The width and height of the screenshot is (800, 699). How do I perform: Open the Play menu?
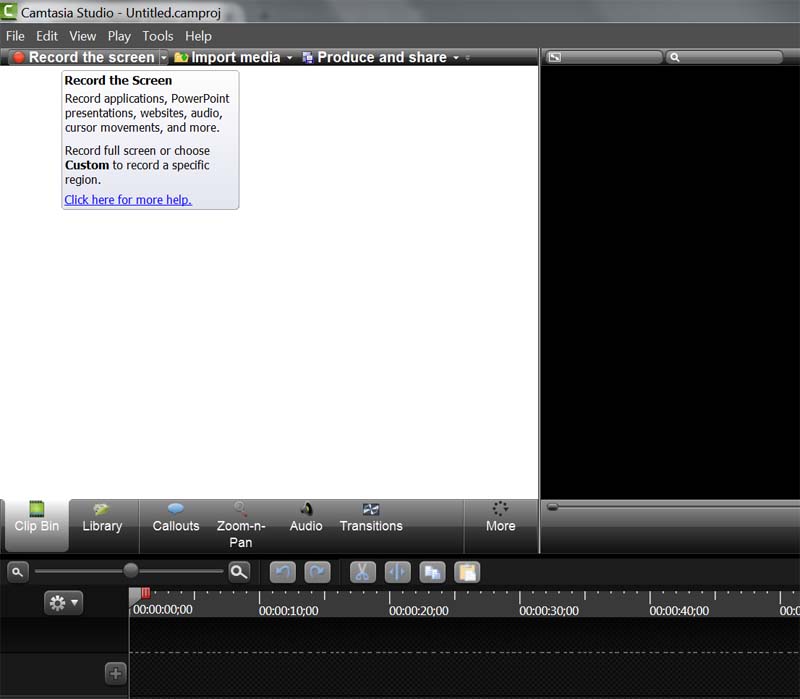pyautogui.click(x=119, y=36)
